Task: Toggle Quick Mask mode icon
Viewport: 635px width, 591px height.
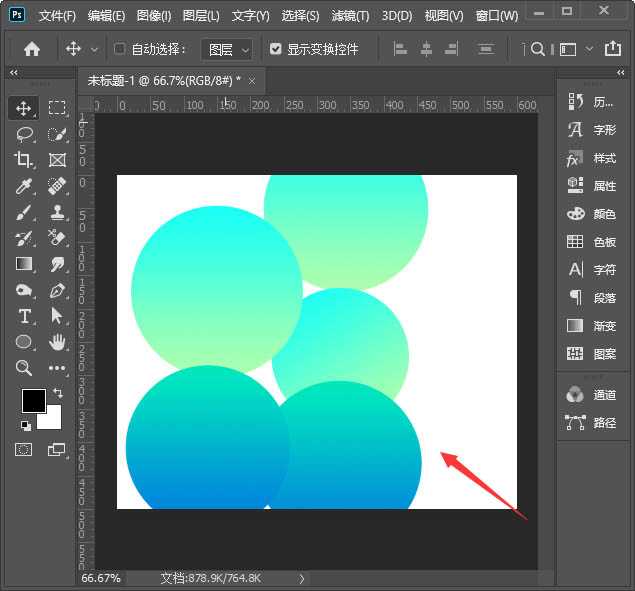Action: pyautogui.click(x=23, y=450)
